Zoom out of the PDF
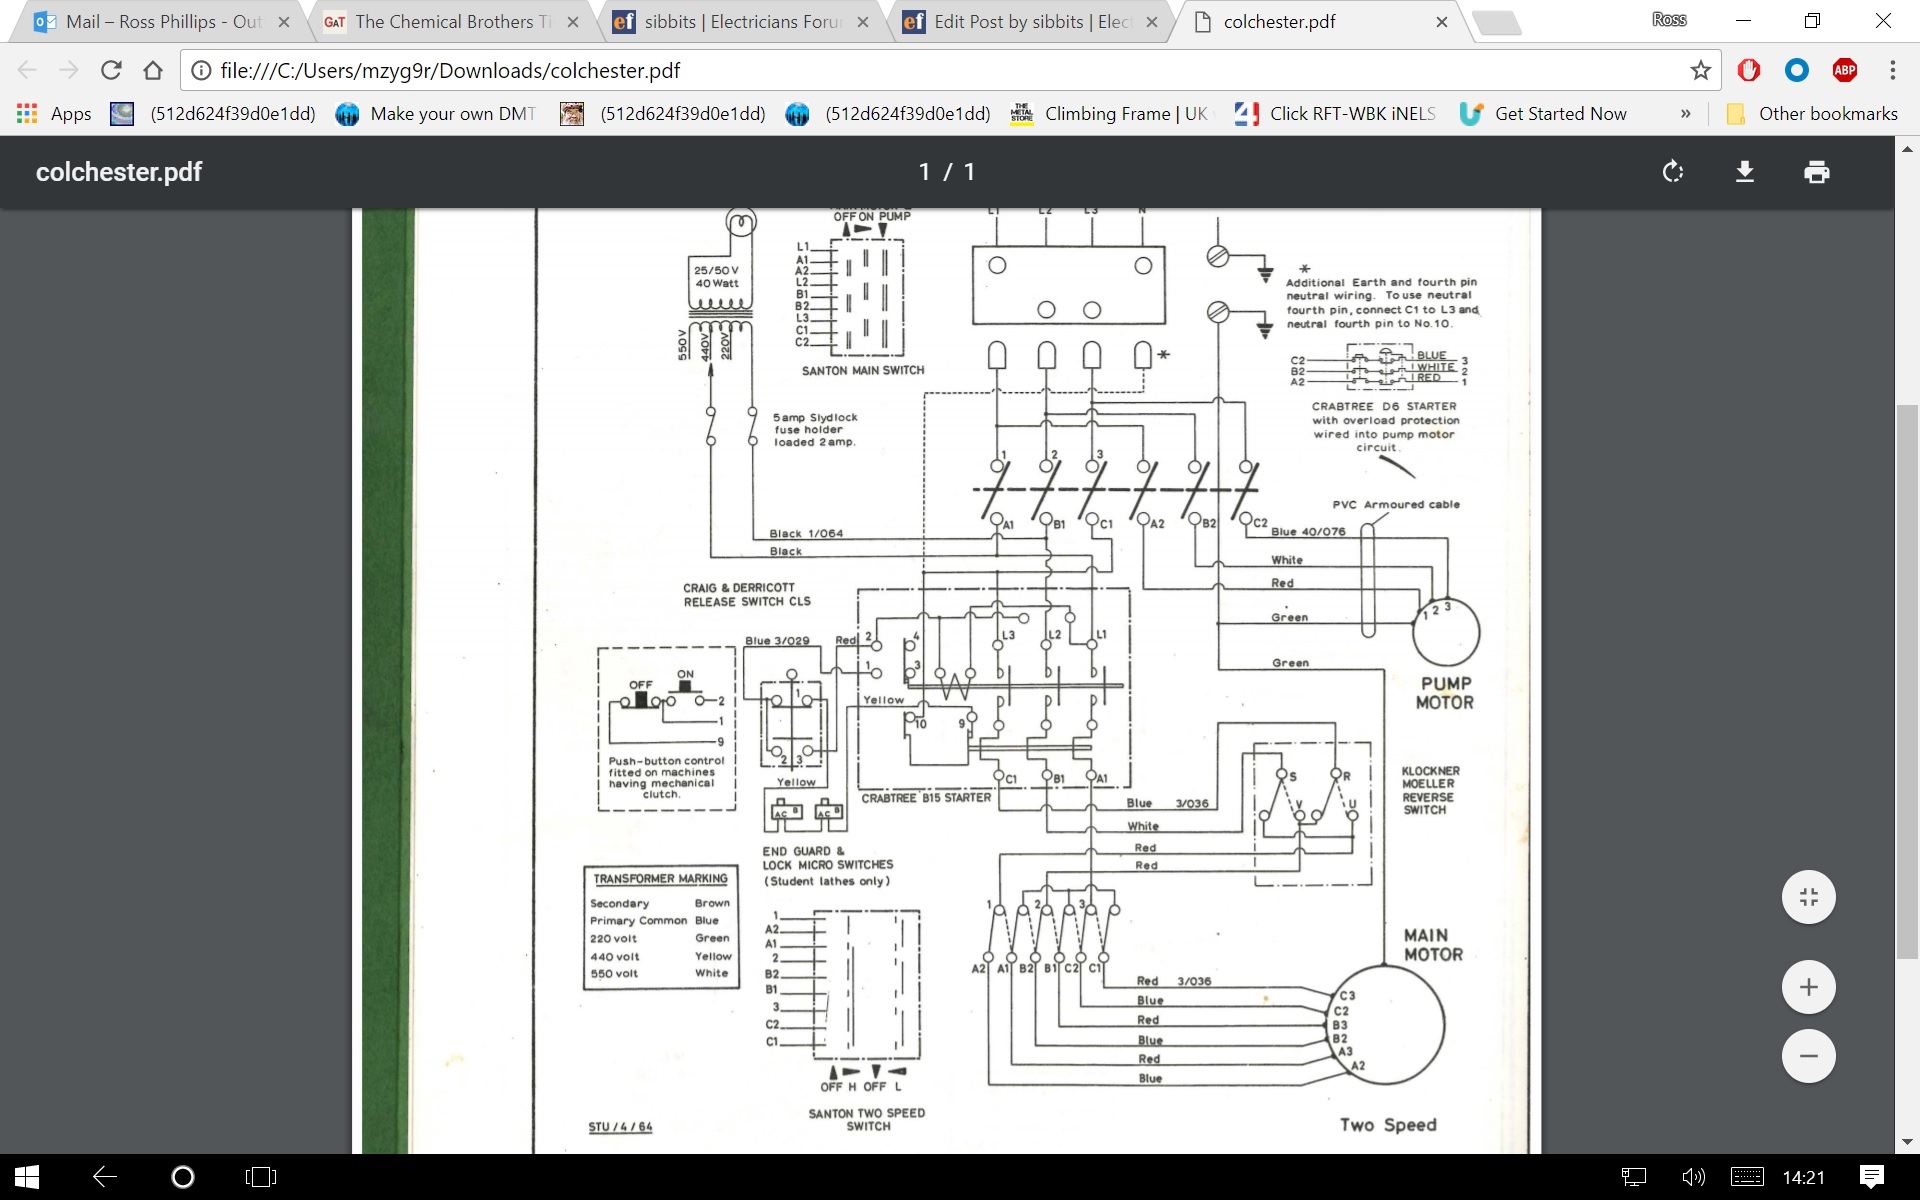The width and height of the screenshot is (1920, 1200). 1808,1056
